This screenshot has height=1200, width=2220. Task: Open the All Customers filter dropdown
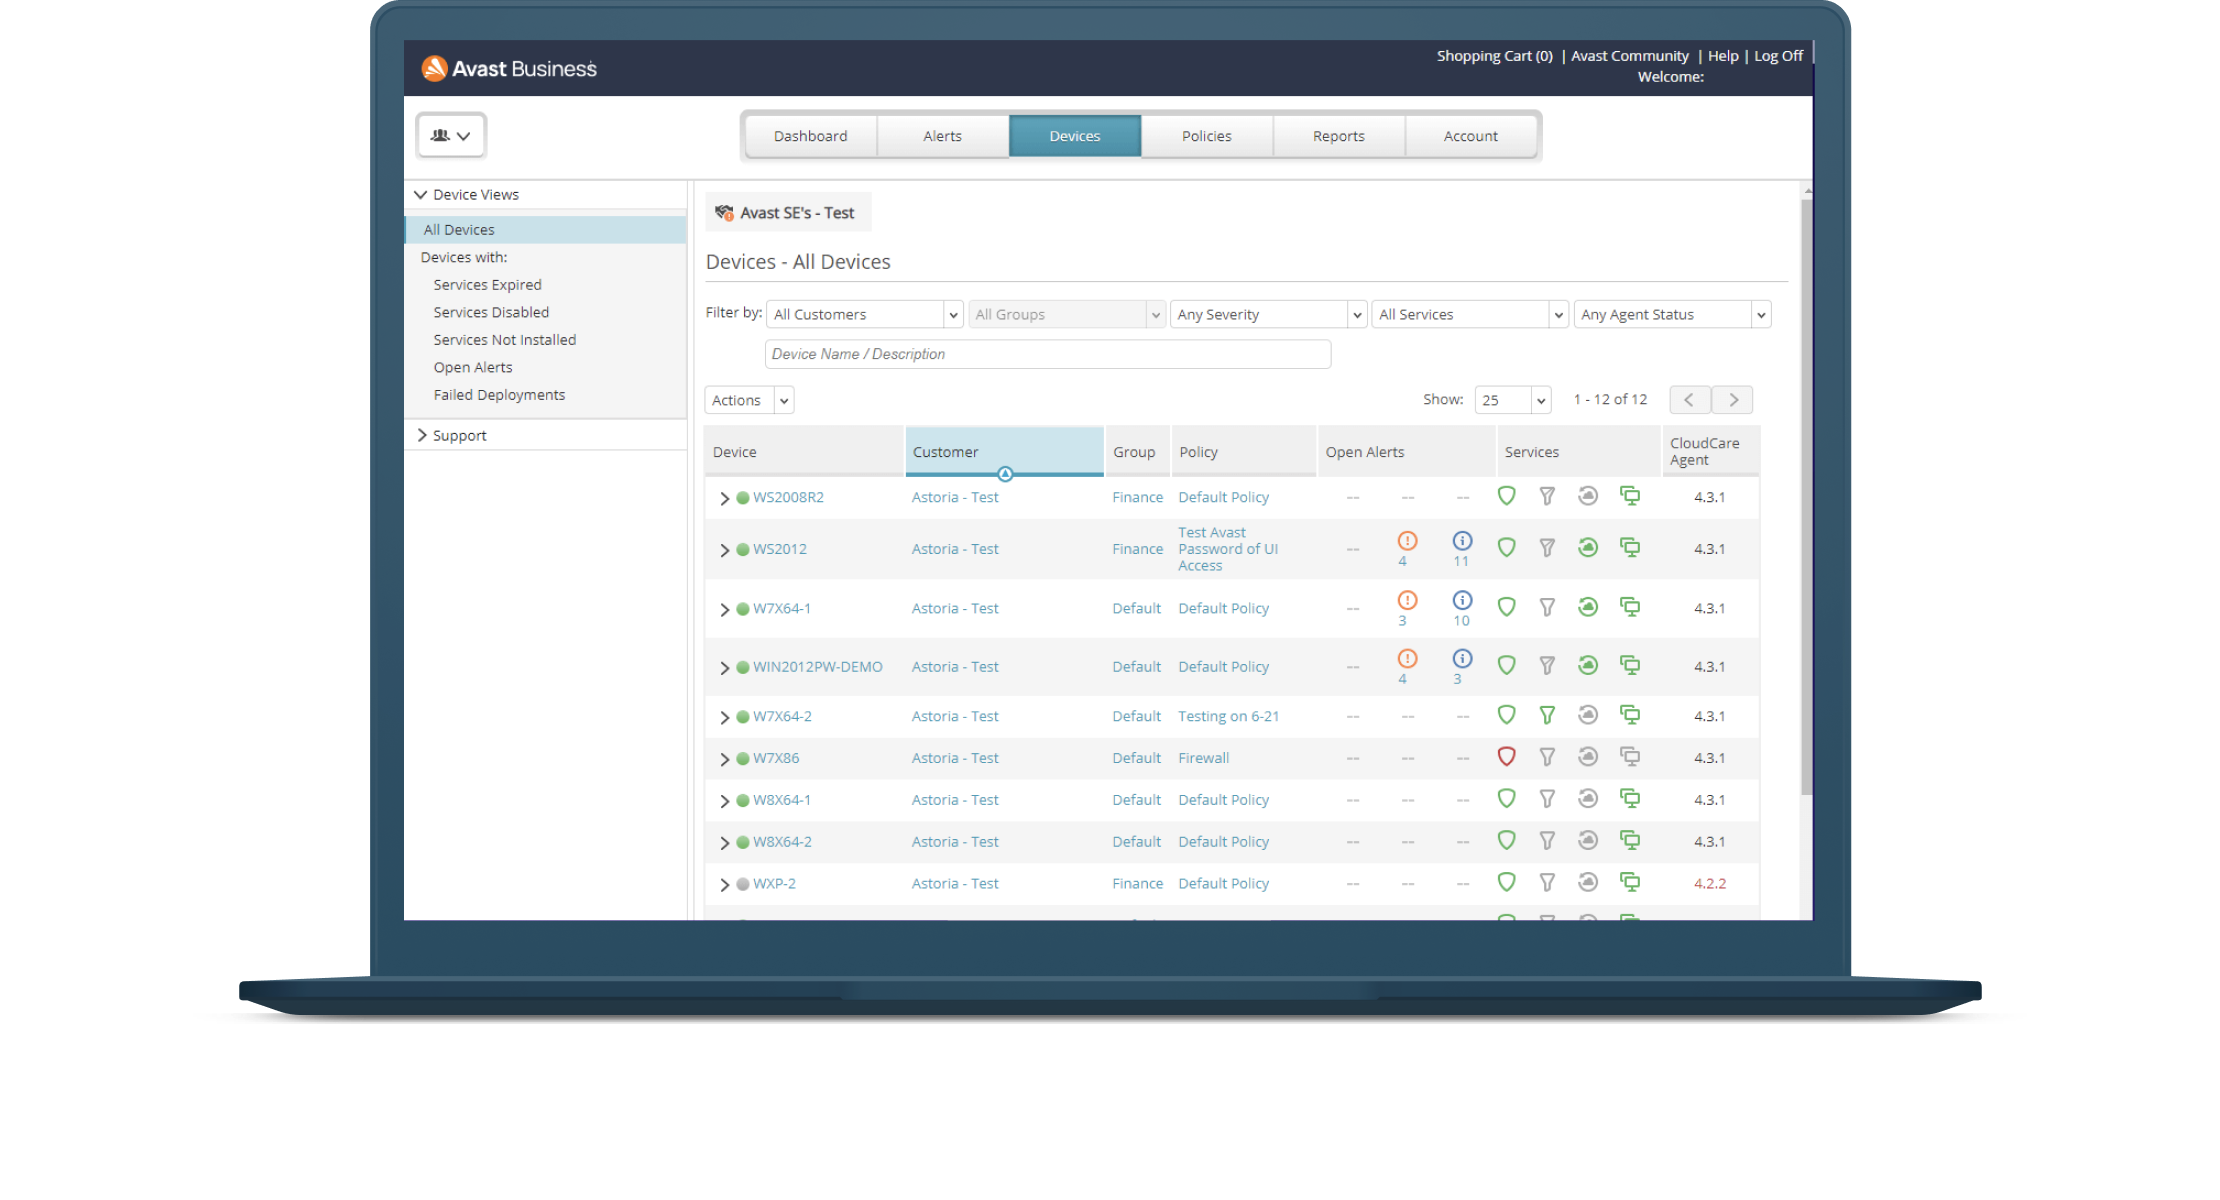click(865, 314)
